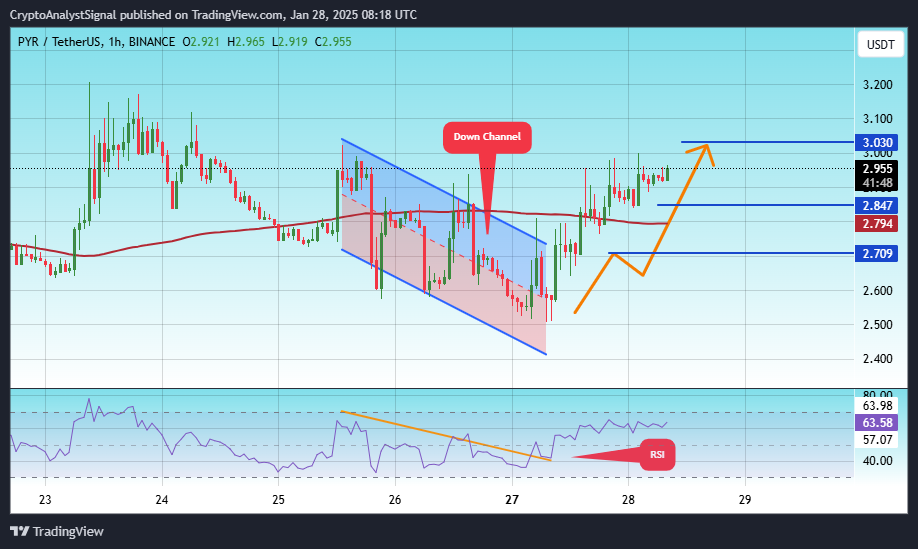Viewport: 918px width, 549px height.
Task: Click the red 2.794 moving average label
Action: click(x=876, y=224)
